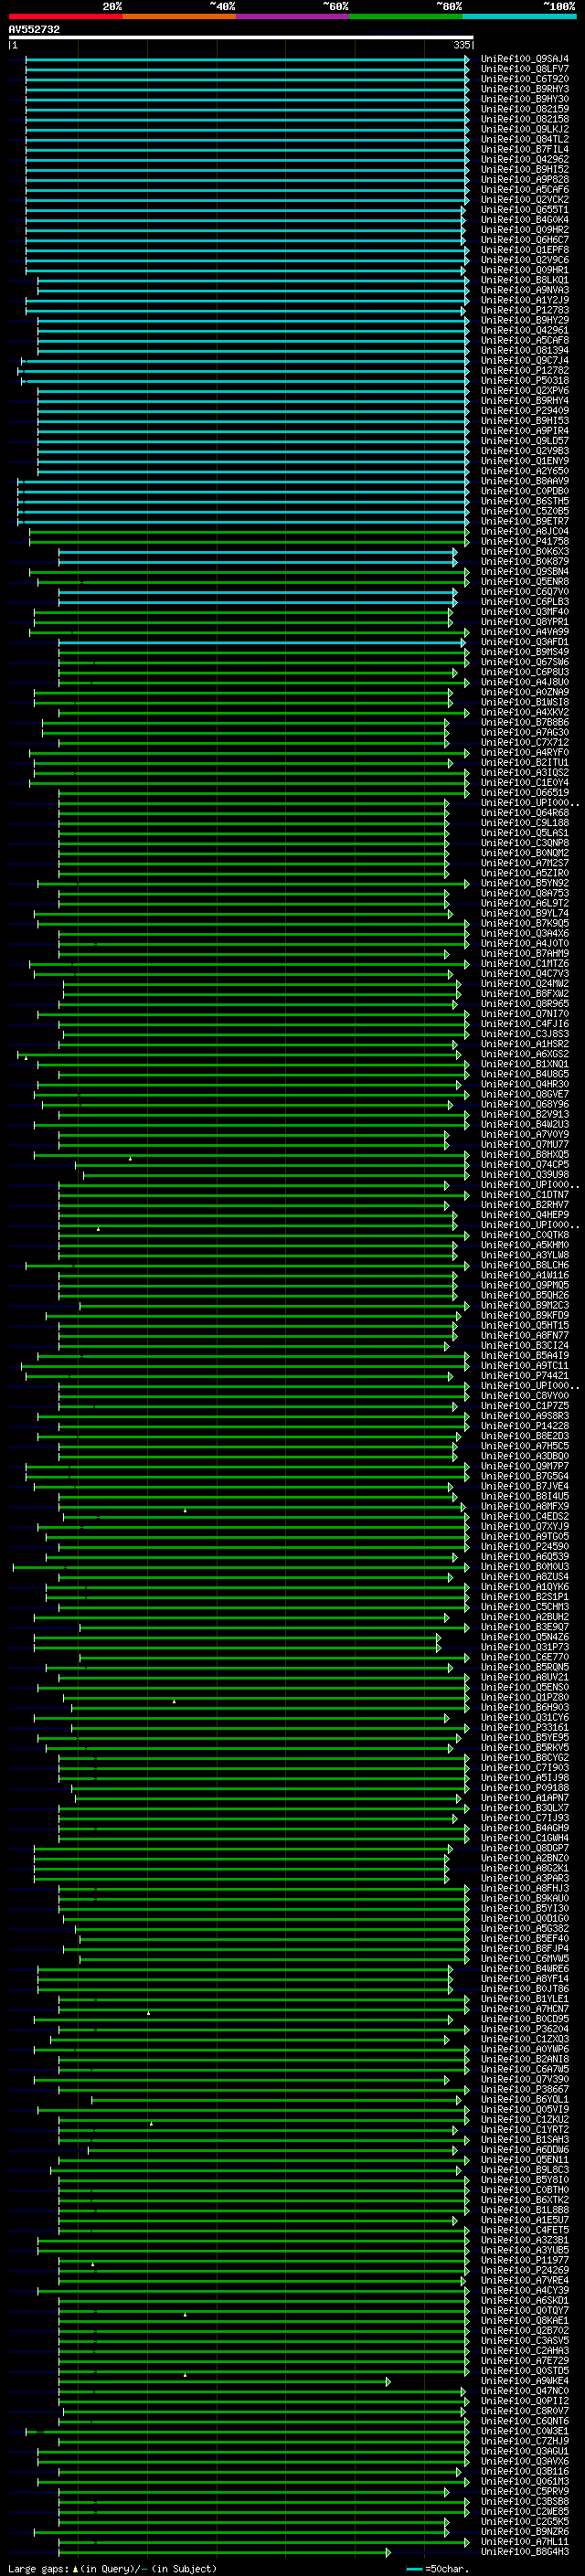585x2576 pixels.
Task: Select the UniRef100_P41758 label
Action: coord(525,542)
